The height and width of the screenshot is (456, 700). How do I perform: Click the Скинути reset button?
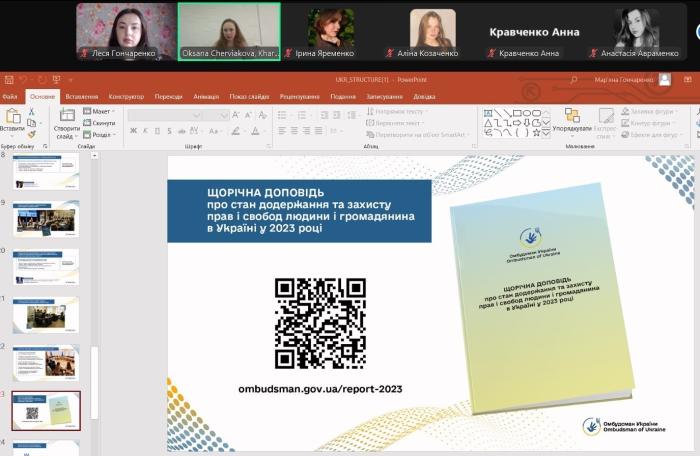pyautogui.click(x=101, y=123)
